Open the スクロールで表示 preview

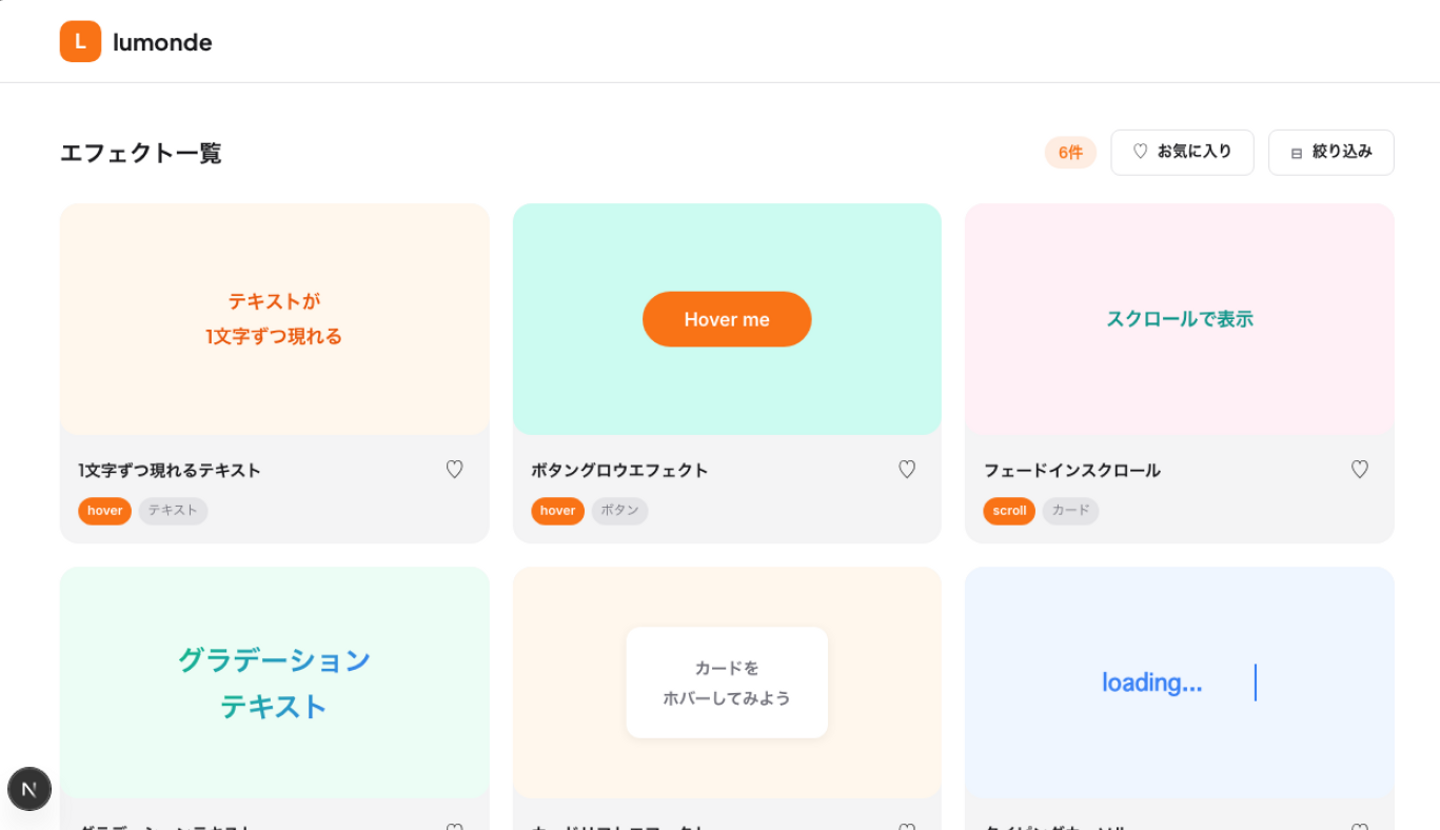(x=1179, y=320)
